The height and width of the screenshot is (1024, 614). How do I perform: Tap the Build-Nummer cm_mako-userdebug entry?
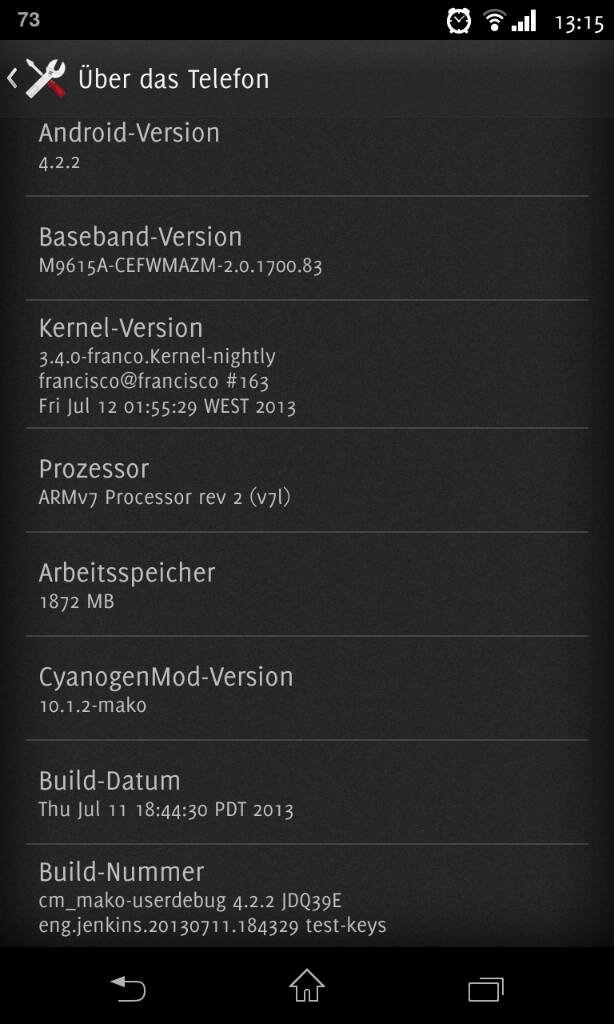307,895
